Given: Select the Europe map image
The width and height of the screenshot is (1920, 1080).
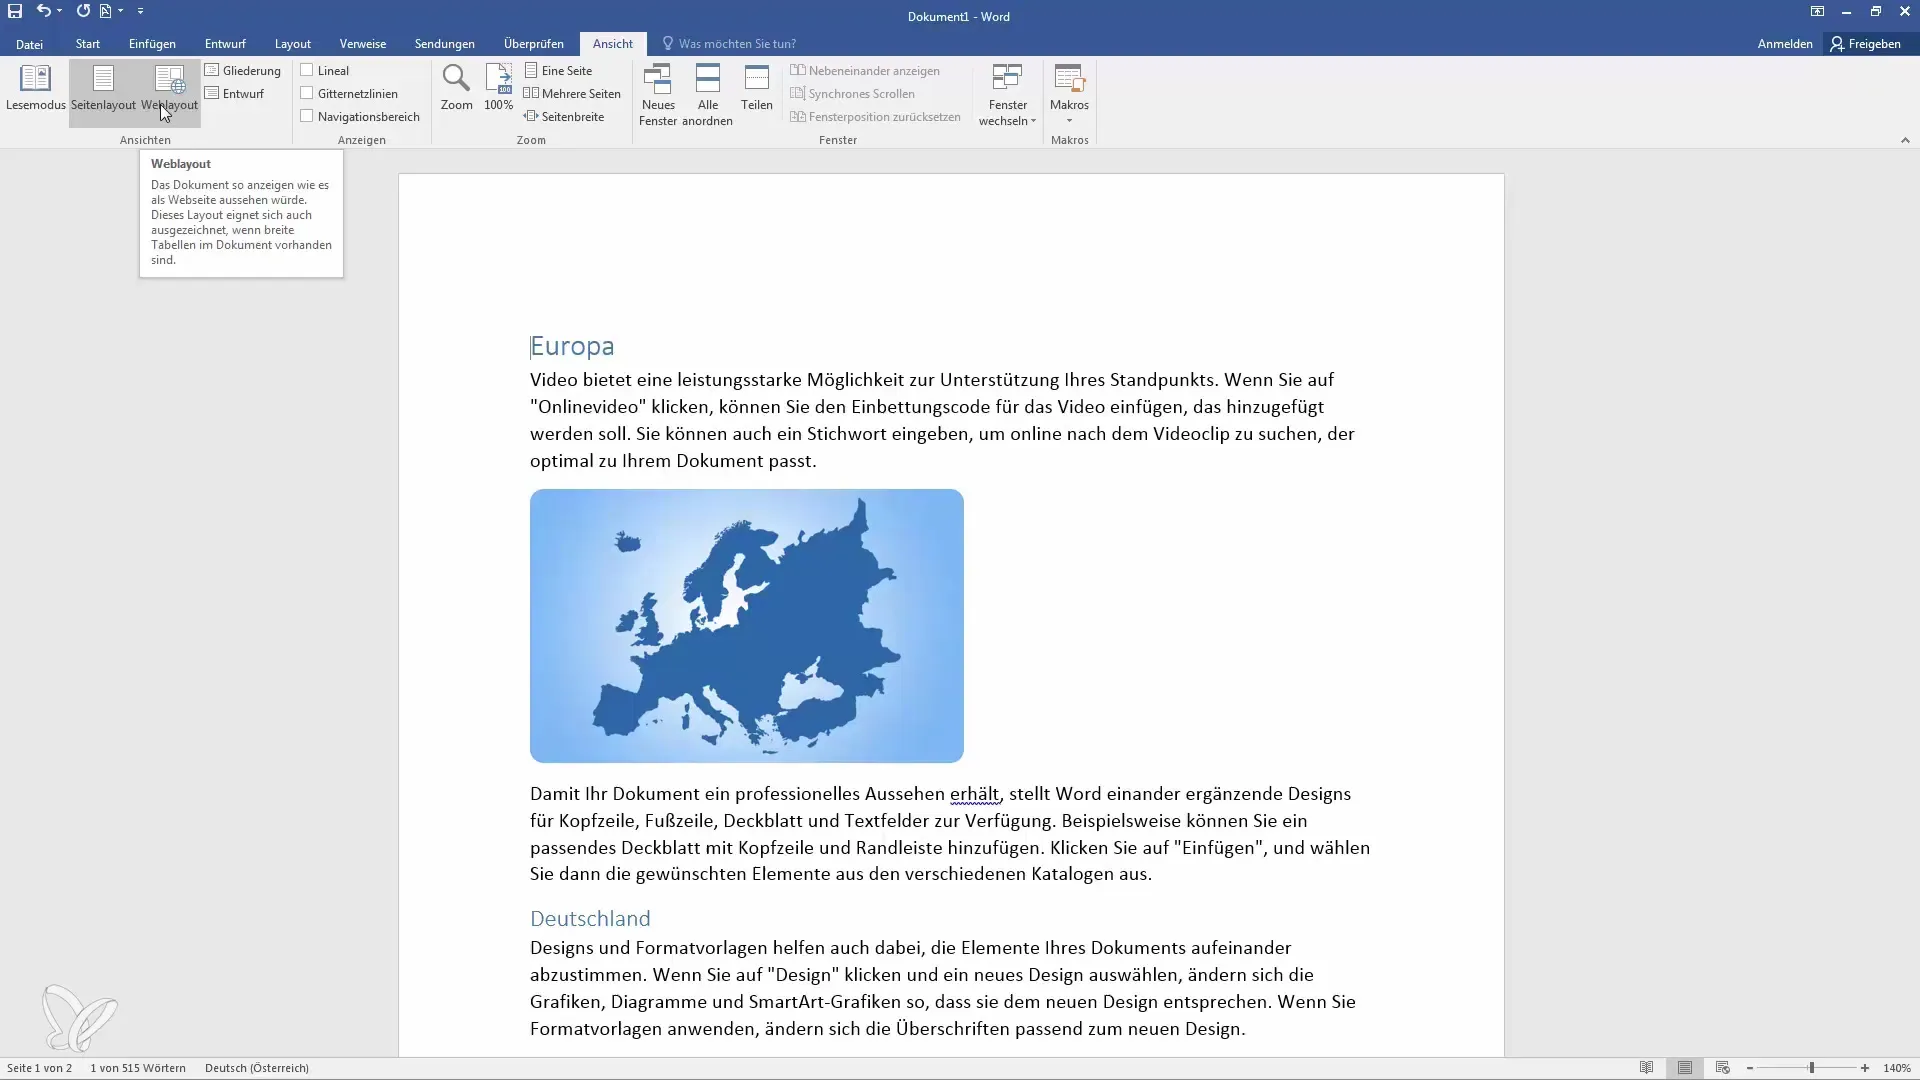Looking at the screenshot, I should tap(747, 626).
